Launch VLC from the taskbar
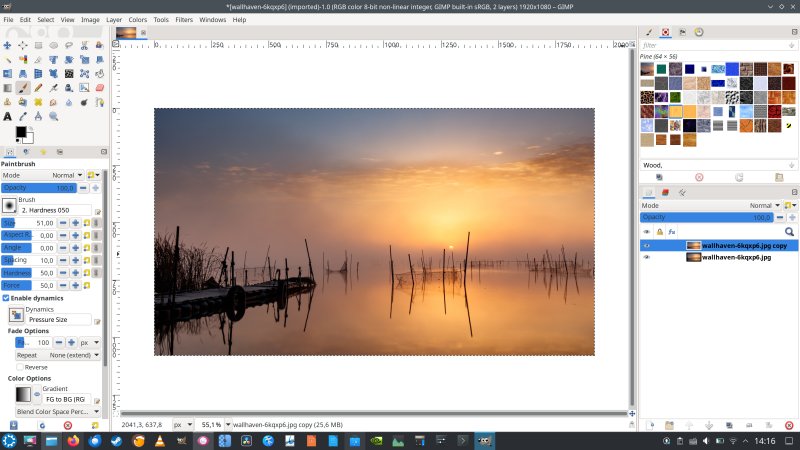The width and height of the screenshot is (800, 450). point(160,441)
